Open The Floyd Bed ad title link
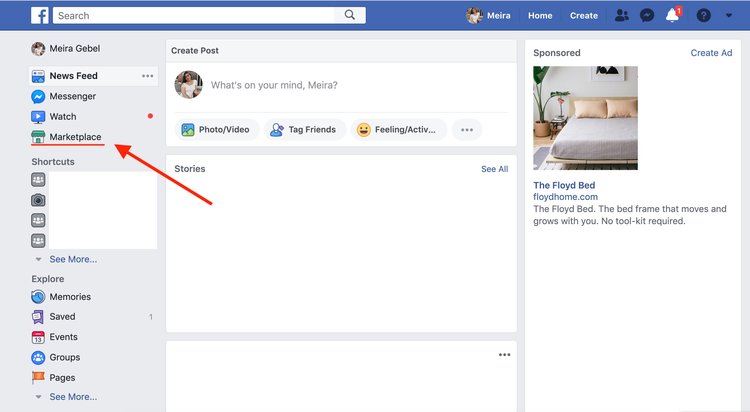The image size is (750, 412). click(x=564, y=185)
